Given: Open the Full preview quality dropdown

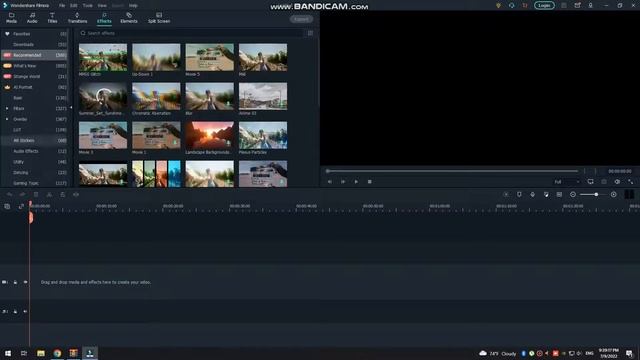Looking at the screenshot, I should [x=567, y=182].
